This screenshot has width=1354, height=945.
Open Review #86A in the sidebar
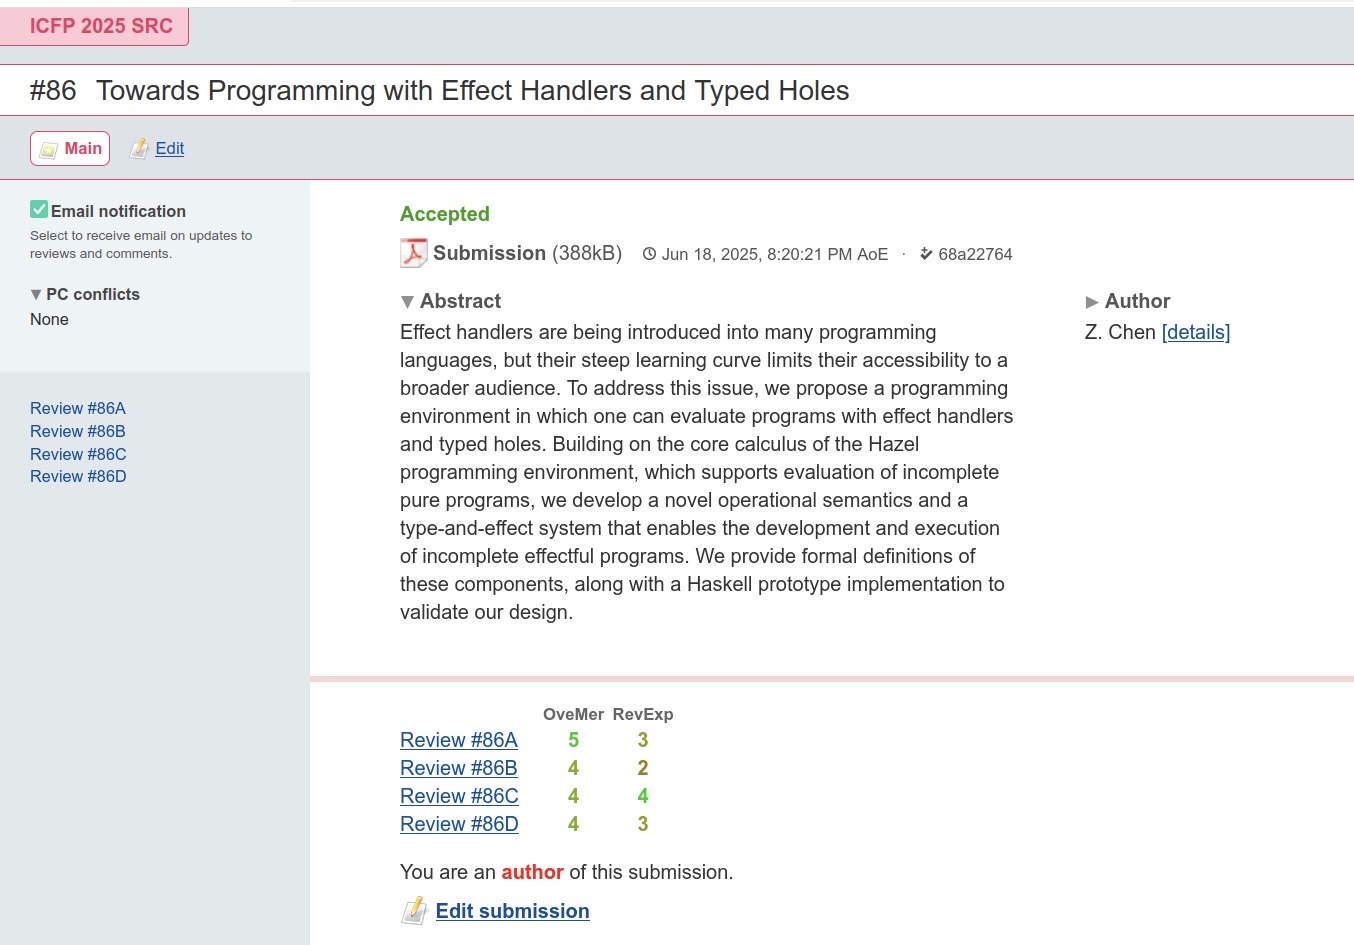point(78,408)
